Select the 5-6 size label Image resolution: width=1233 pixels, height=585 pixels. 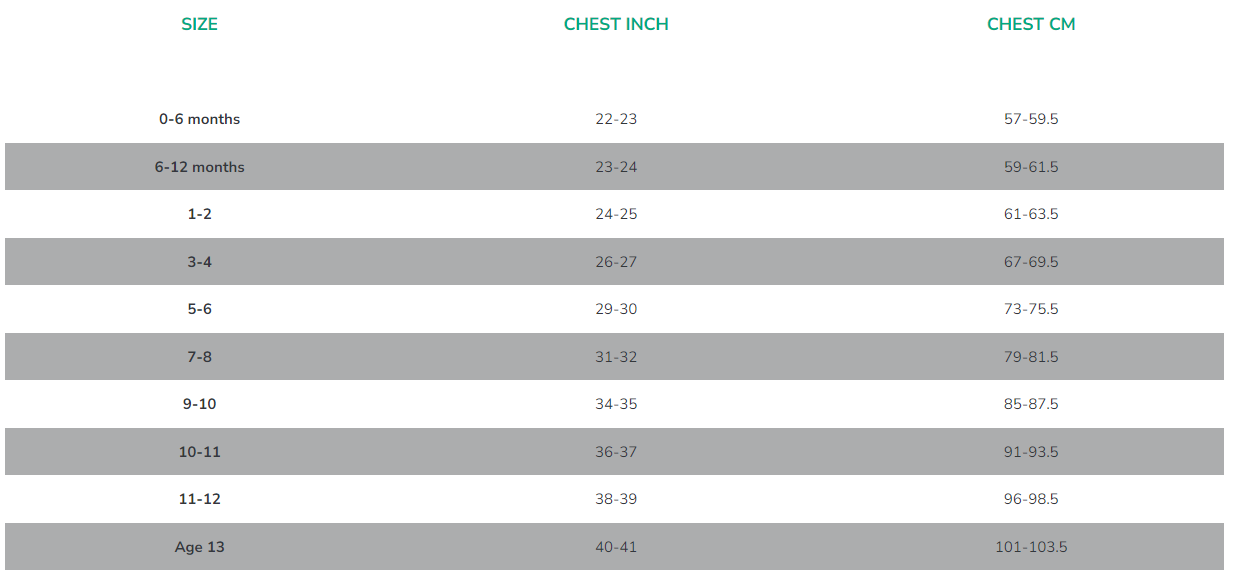(199, 309)
